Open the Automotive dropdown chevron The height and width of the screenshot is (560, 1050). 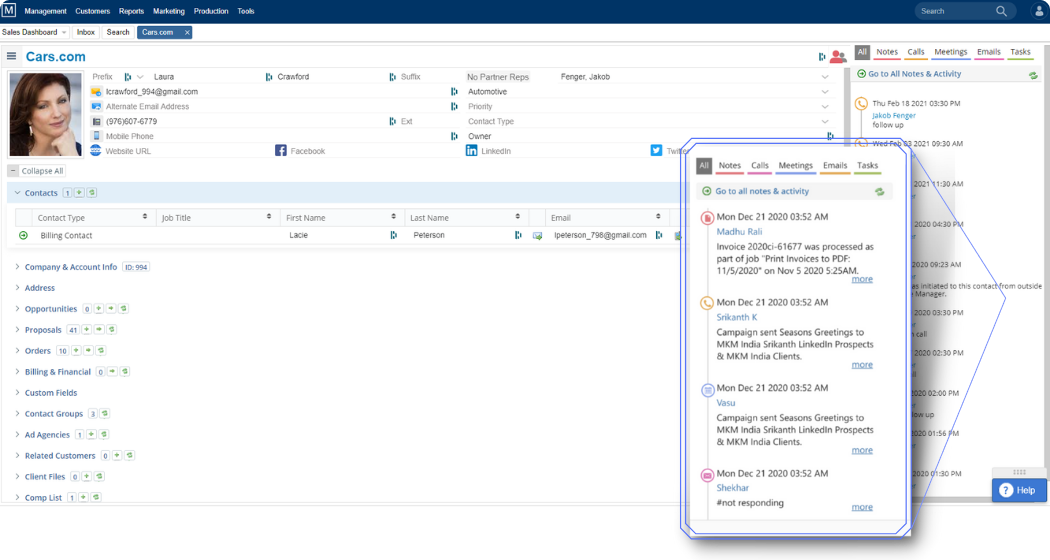(825, 92)
